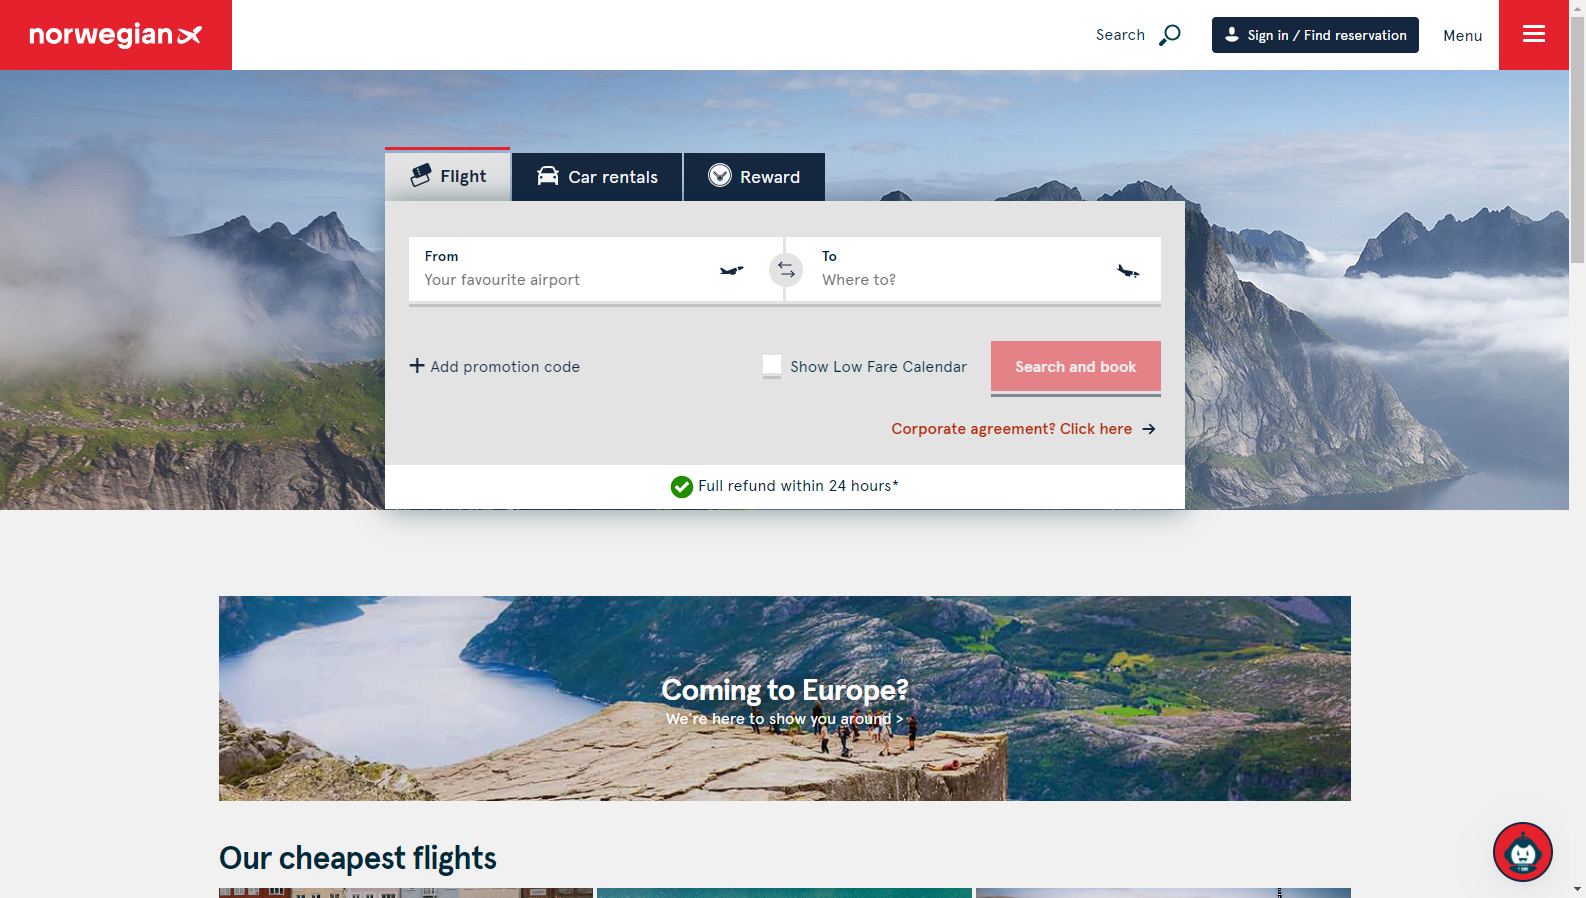Open the red hamburger menu icon
Image resolution: width=1586 pixels, height=898 pixels.
(1534, 35)
